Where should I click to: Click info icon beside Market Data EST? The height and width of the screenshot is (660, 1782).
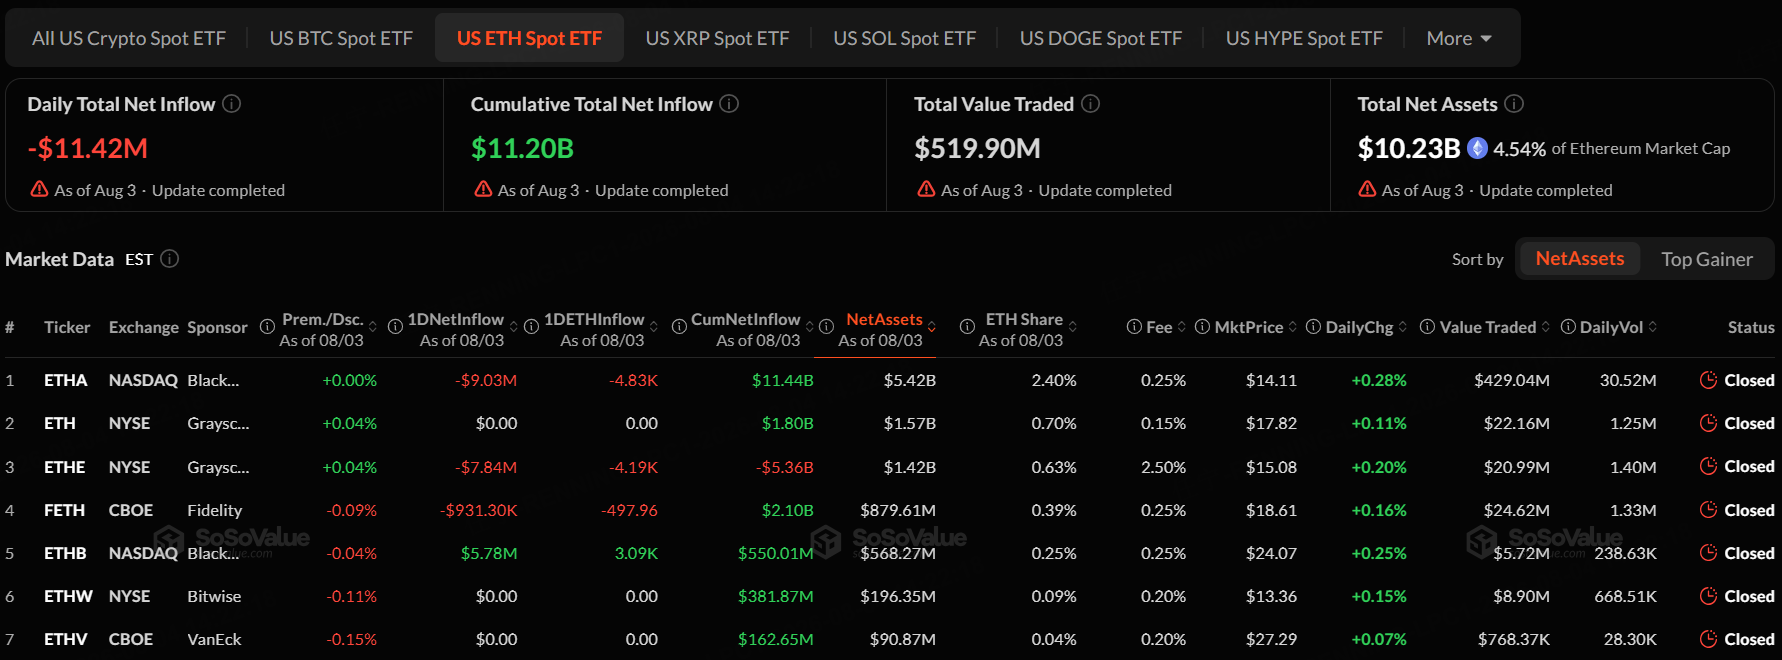170,259
